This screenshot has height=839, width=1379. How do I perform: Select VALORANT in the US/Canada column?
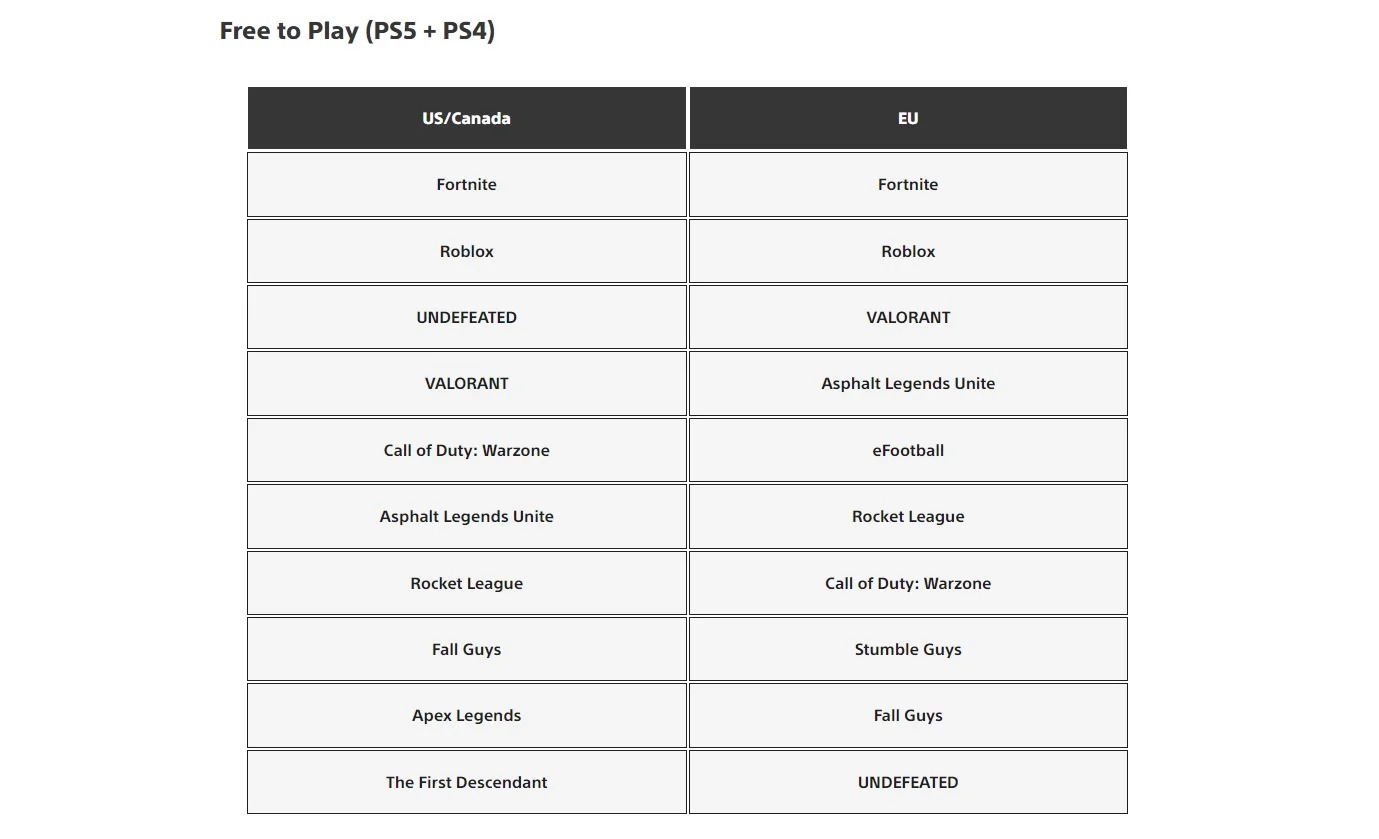pyautogui.click(x=466, y=383)
